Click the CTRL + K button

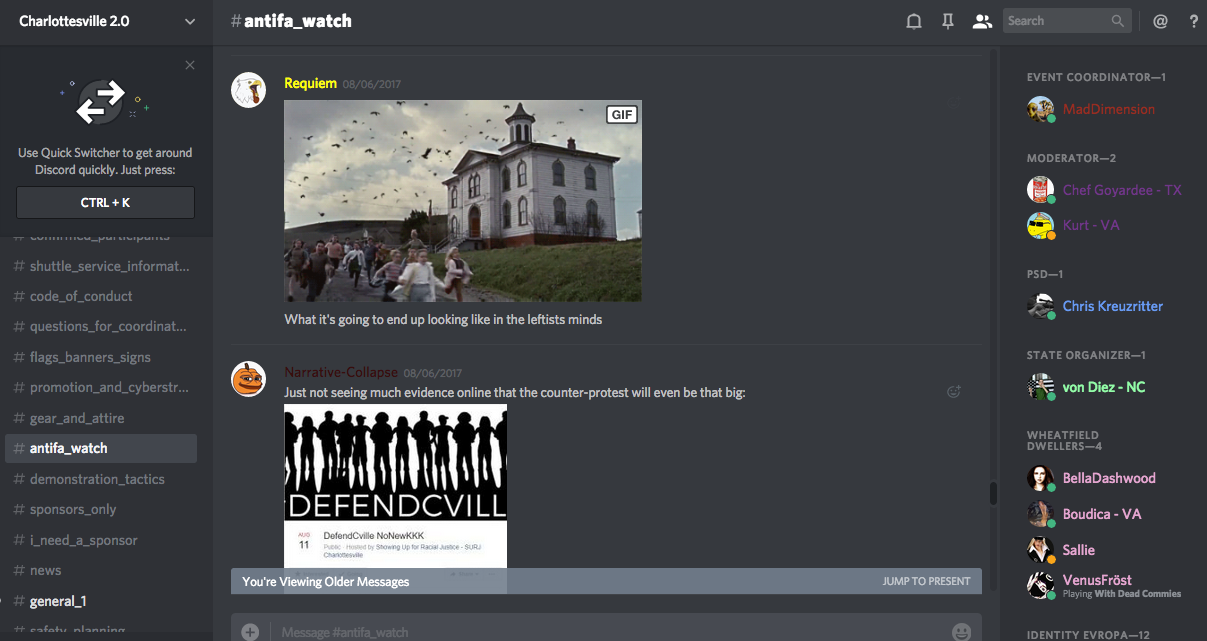pos(105,202)
